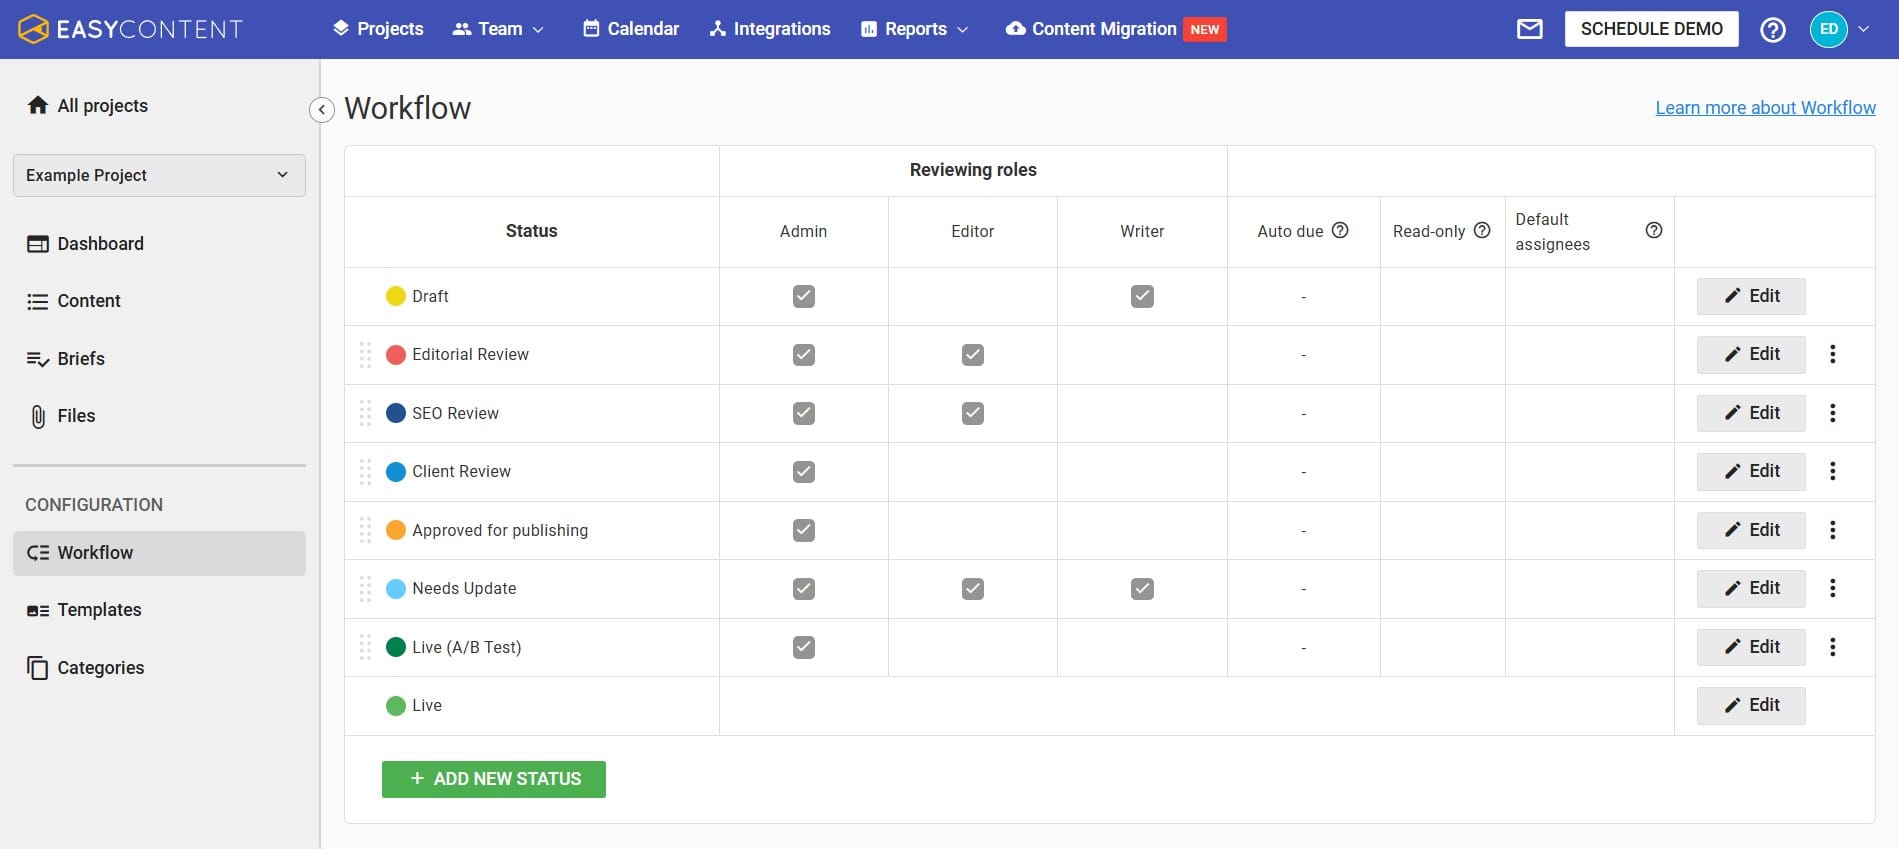Image resolution: width=1899 pixels, height=849 pixels.
Task: Click the mail envelope icon in header
Action: coord(1529,29)
